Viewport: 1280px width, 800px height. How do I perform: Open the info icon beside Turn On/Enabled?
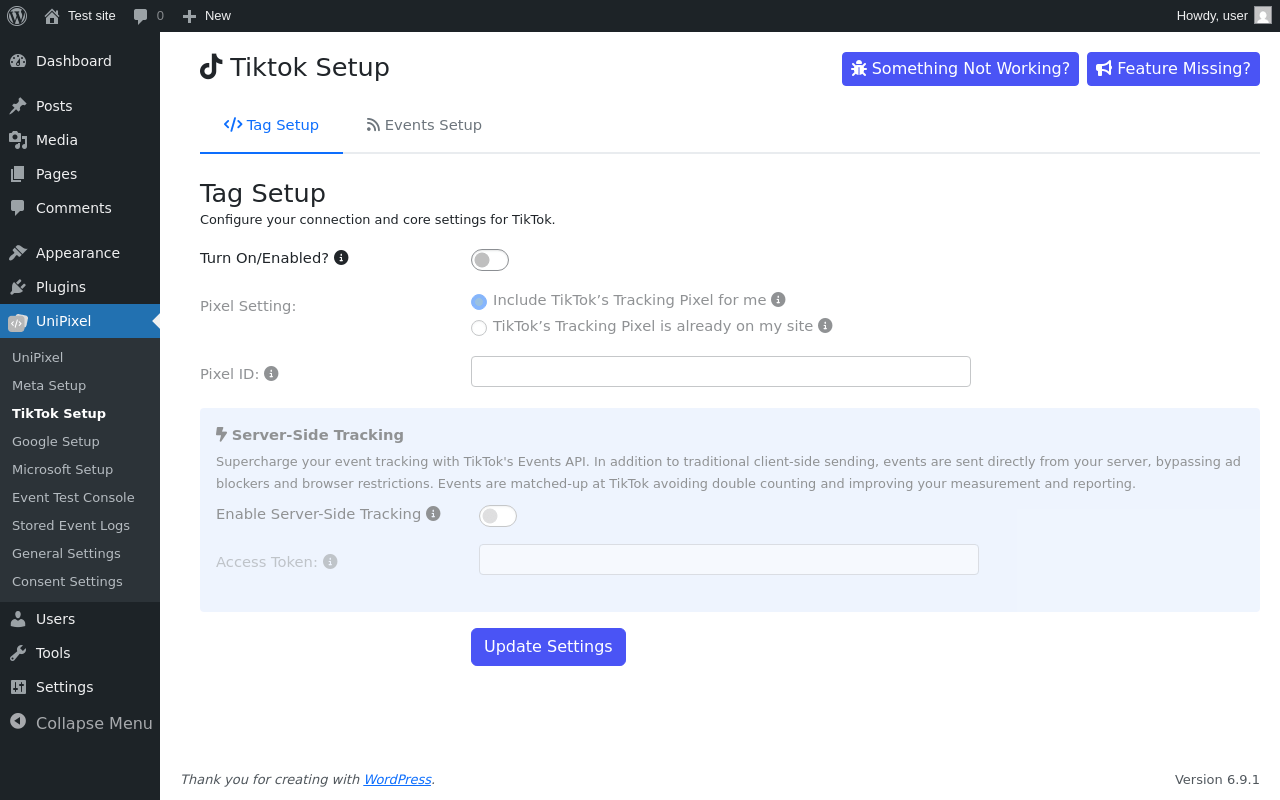click(341, 257)
